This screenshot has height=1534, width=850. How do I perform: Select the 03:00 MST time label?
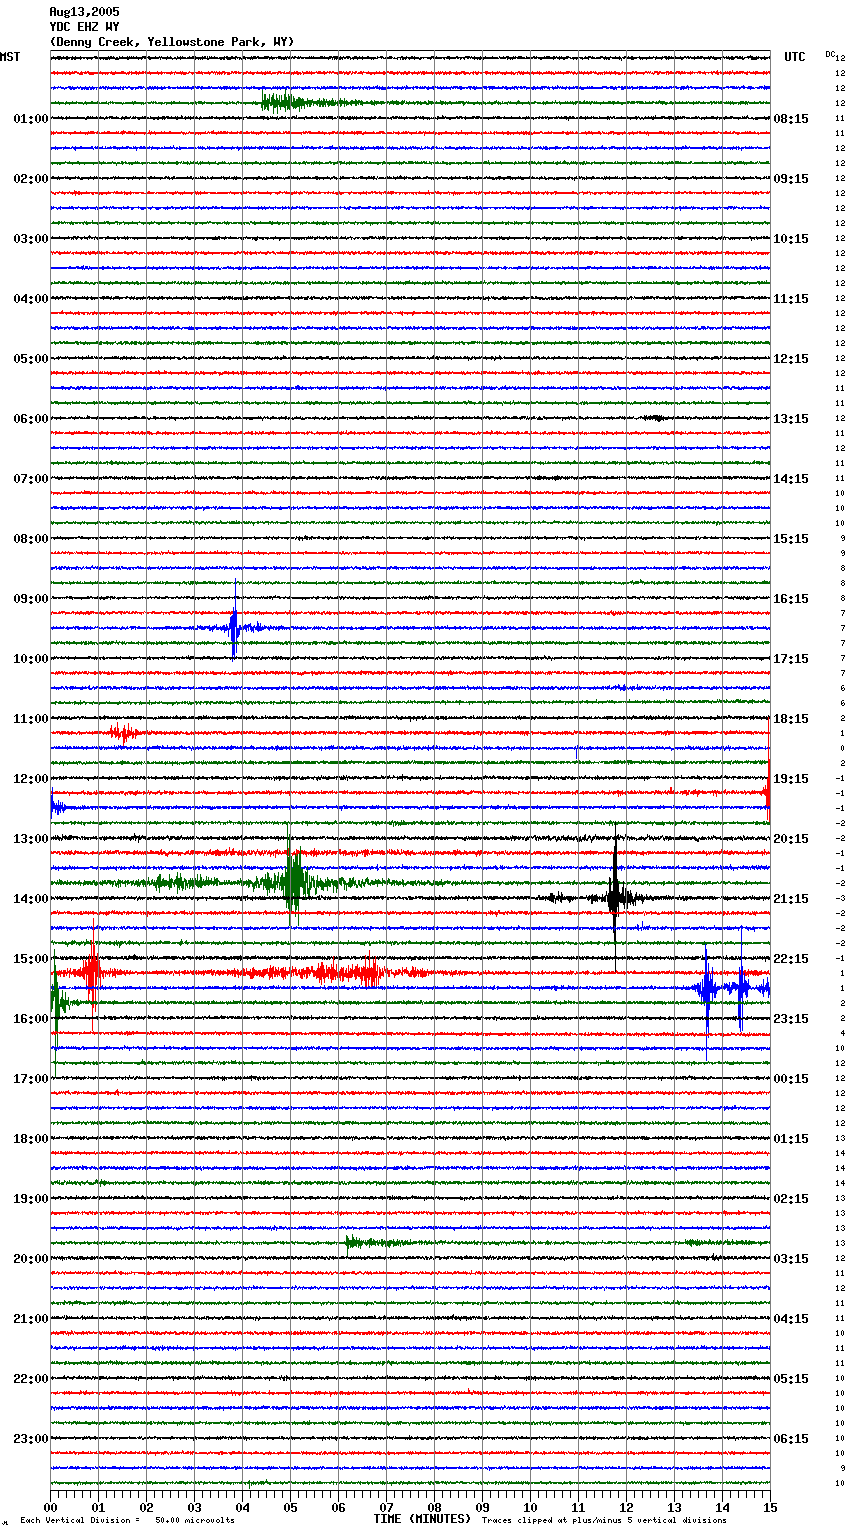coord(31,239)
